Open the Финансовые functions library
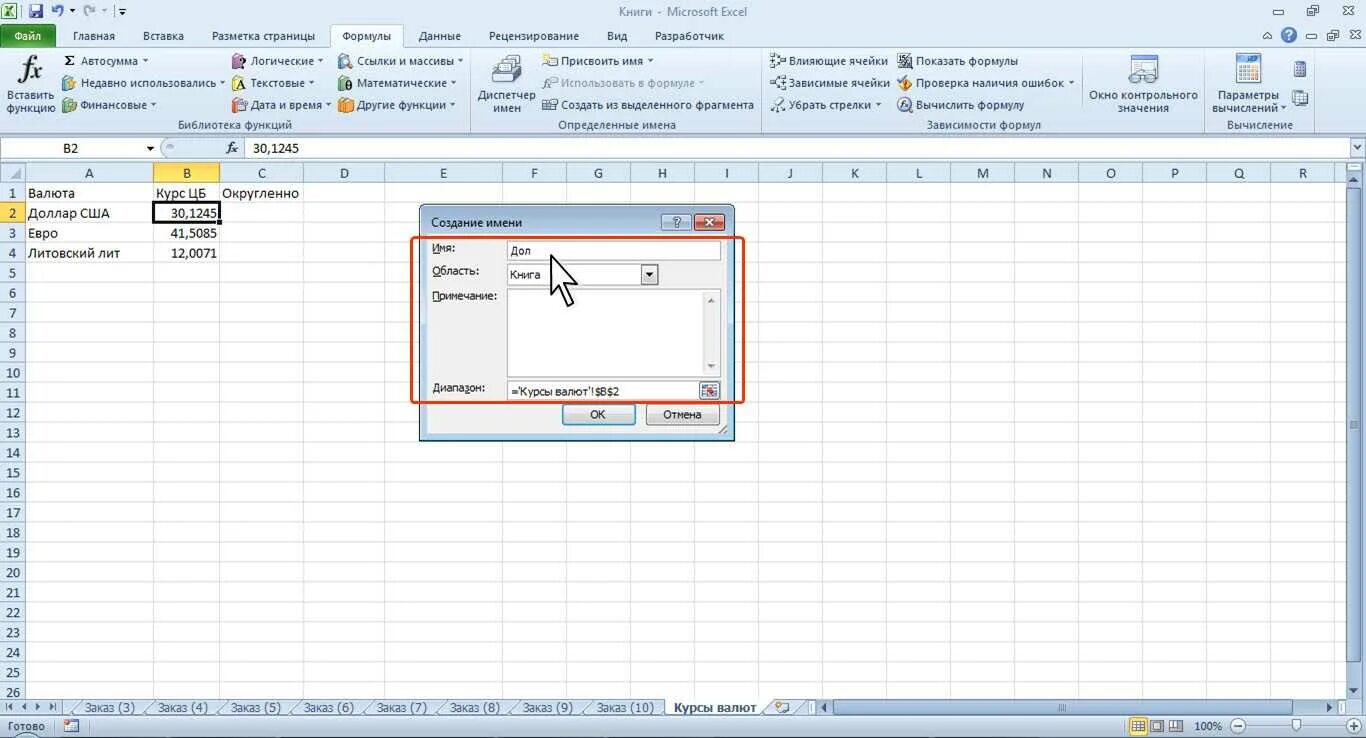 109,105
